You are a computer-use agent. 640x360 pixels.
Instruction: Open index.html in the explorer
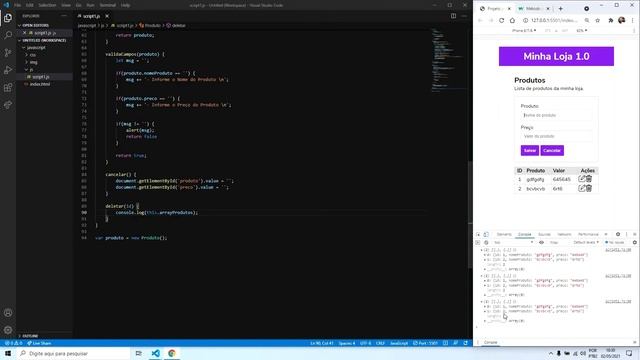40,84
